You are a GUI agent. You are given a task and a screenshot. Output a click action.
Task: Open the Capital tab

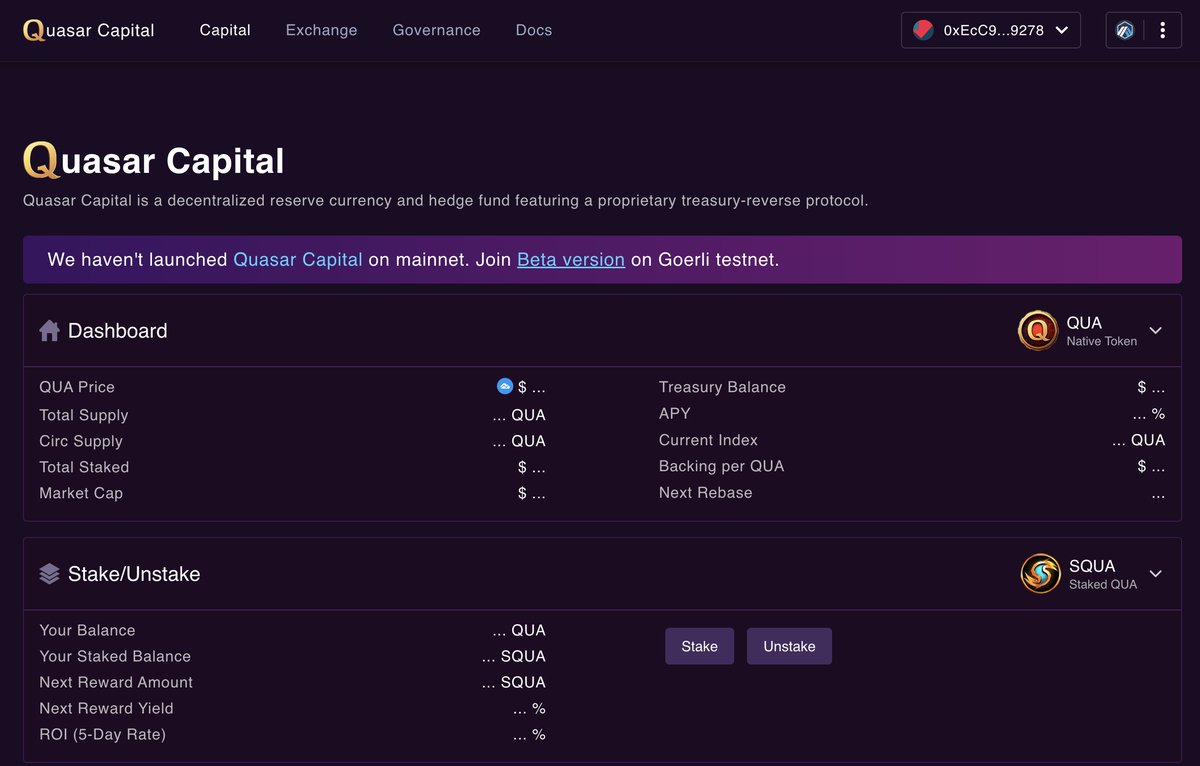pyautogui.click(x=225, y=30)
